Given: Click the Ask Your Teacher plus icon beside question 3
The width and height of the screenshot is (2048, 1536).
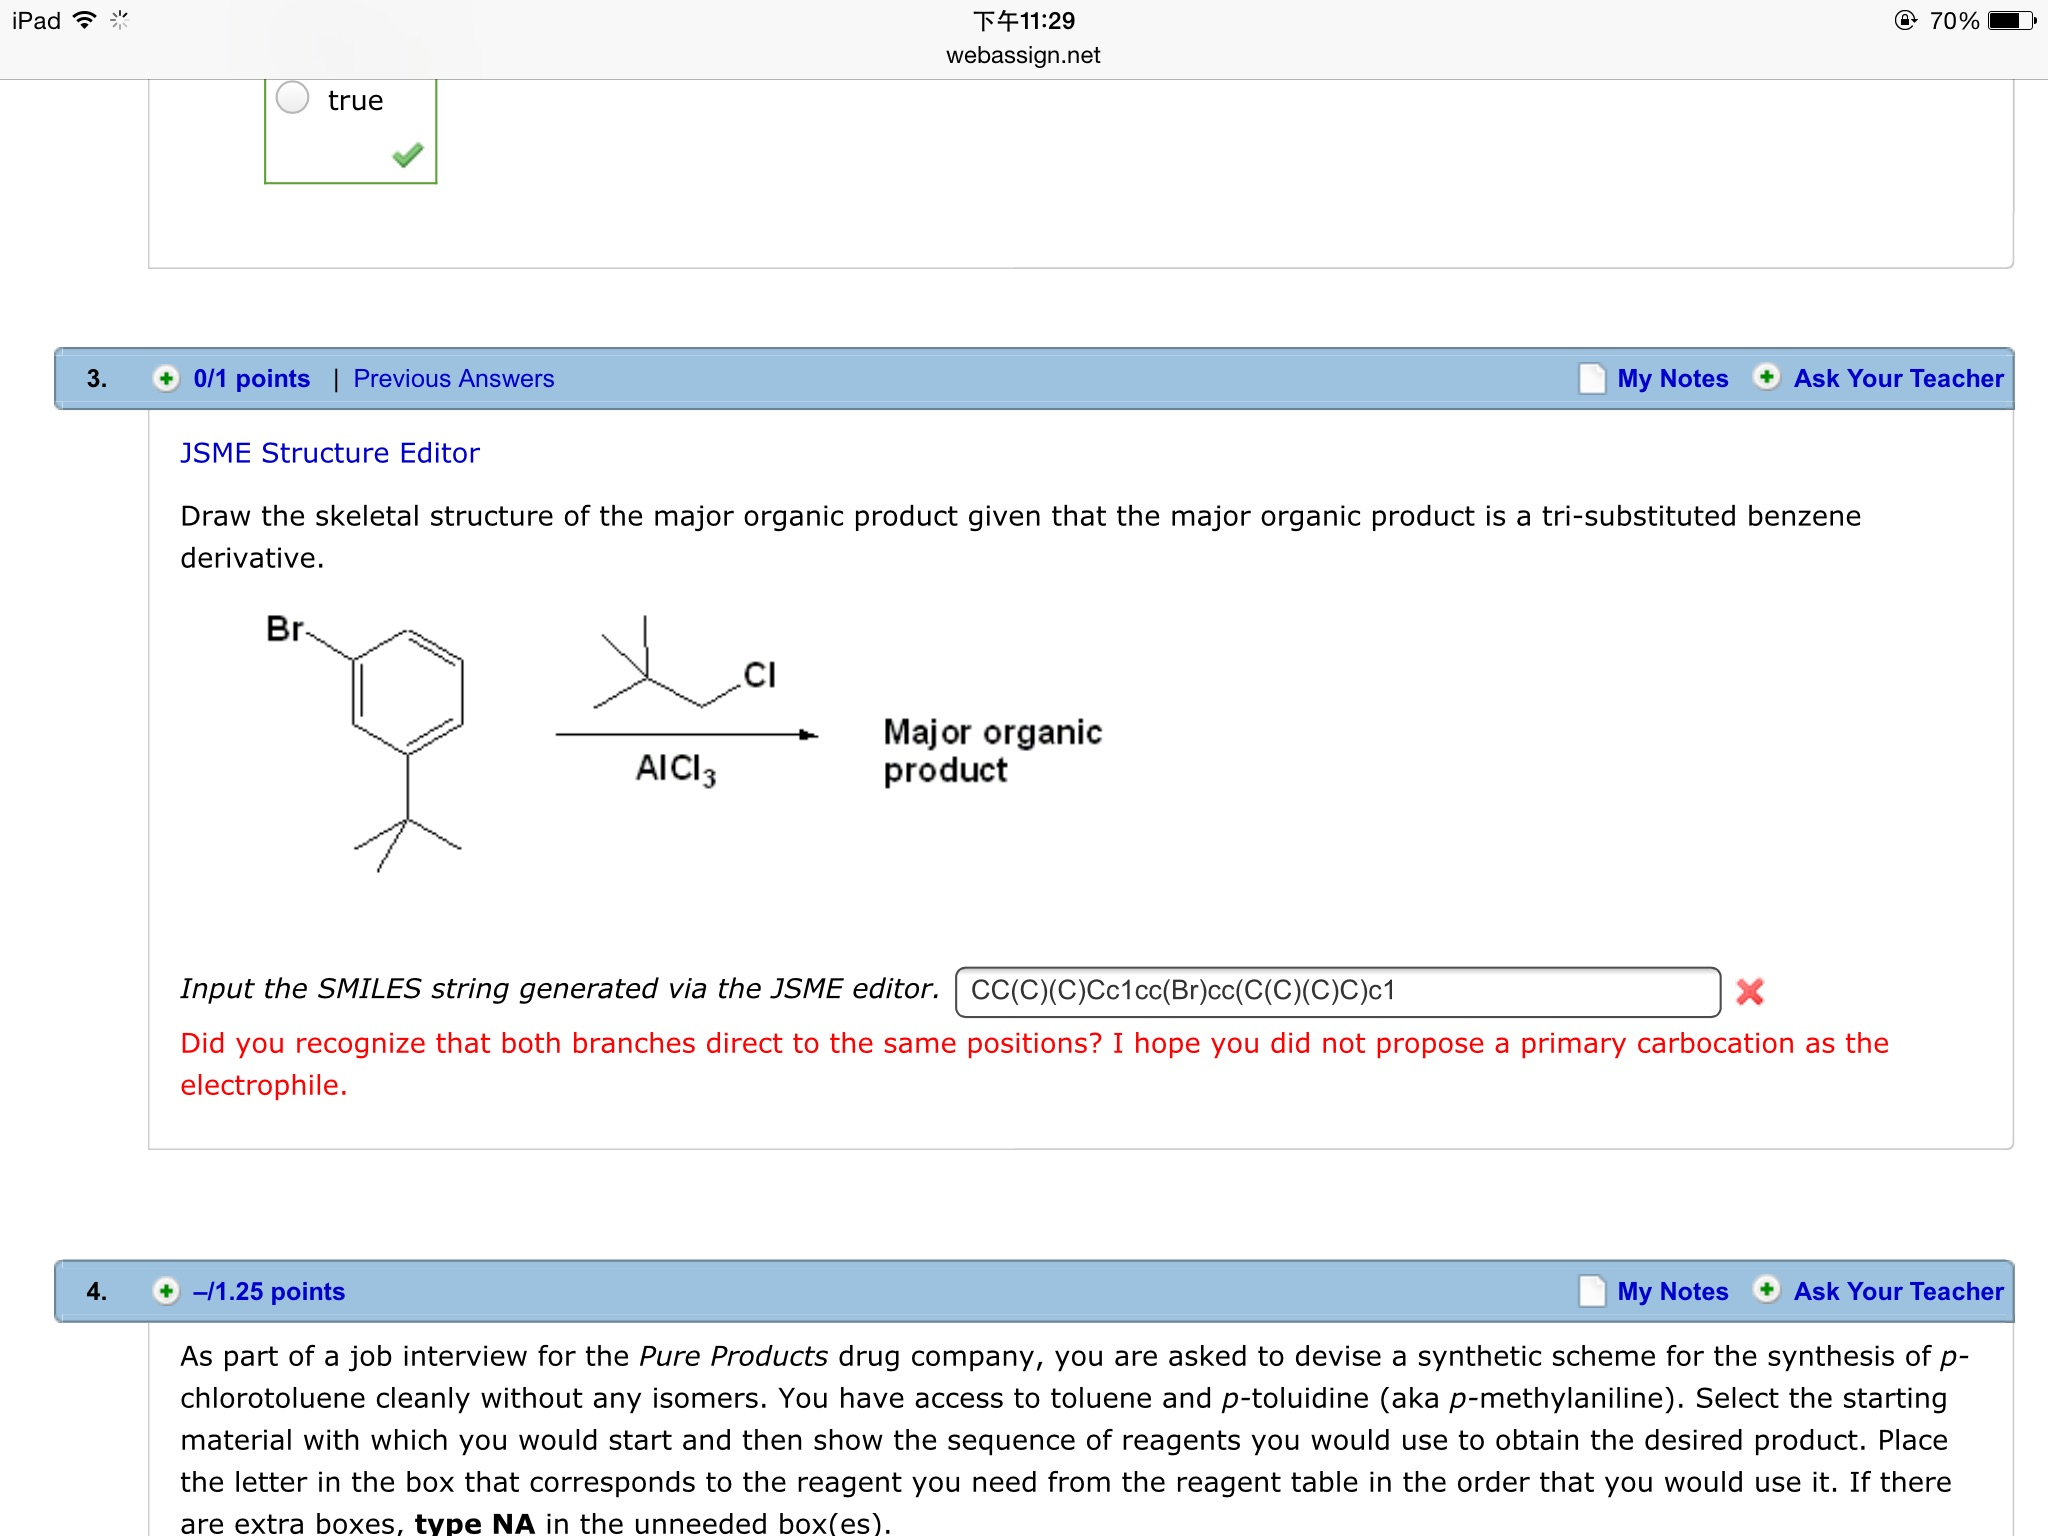Looking at the screenshot, I should tap(1765, 380).
